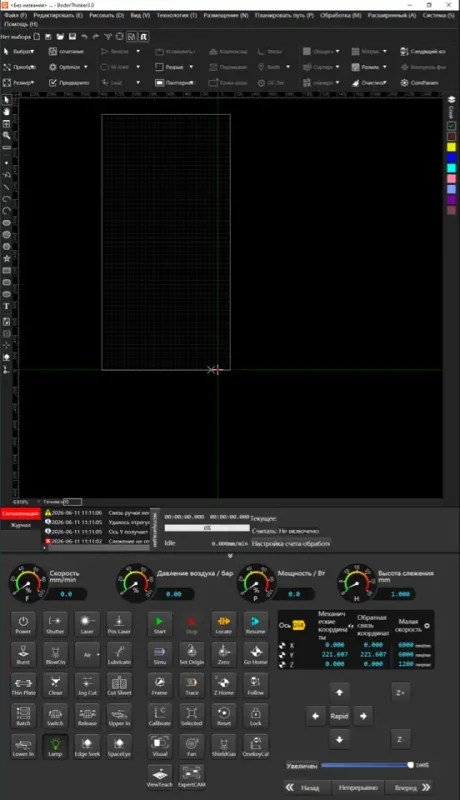Click the Burst icon

point(23,655)
